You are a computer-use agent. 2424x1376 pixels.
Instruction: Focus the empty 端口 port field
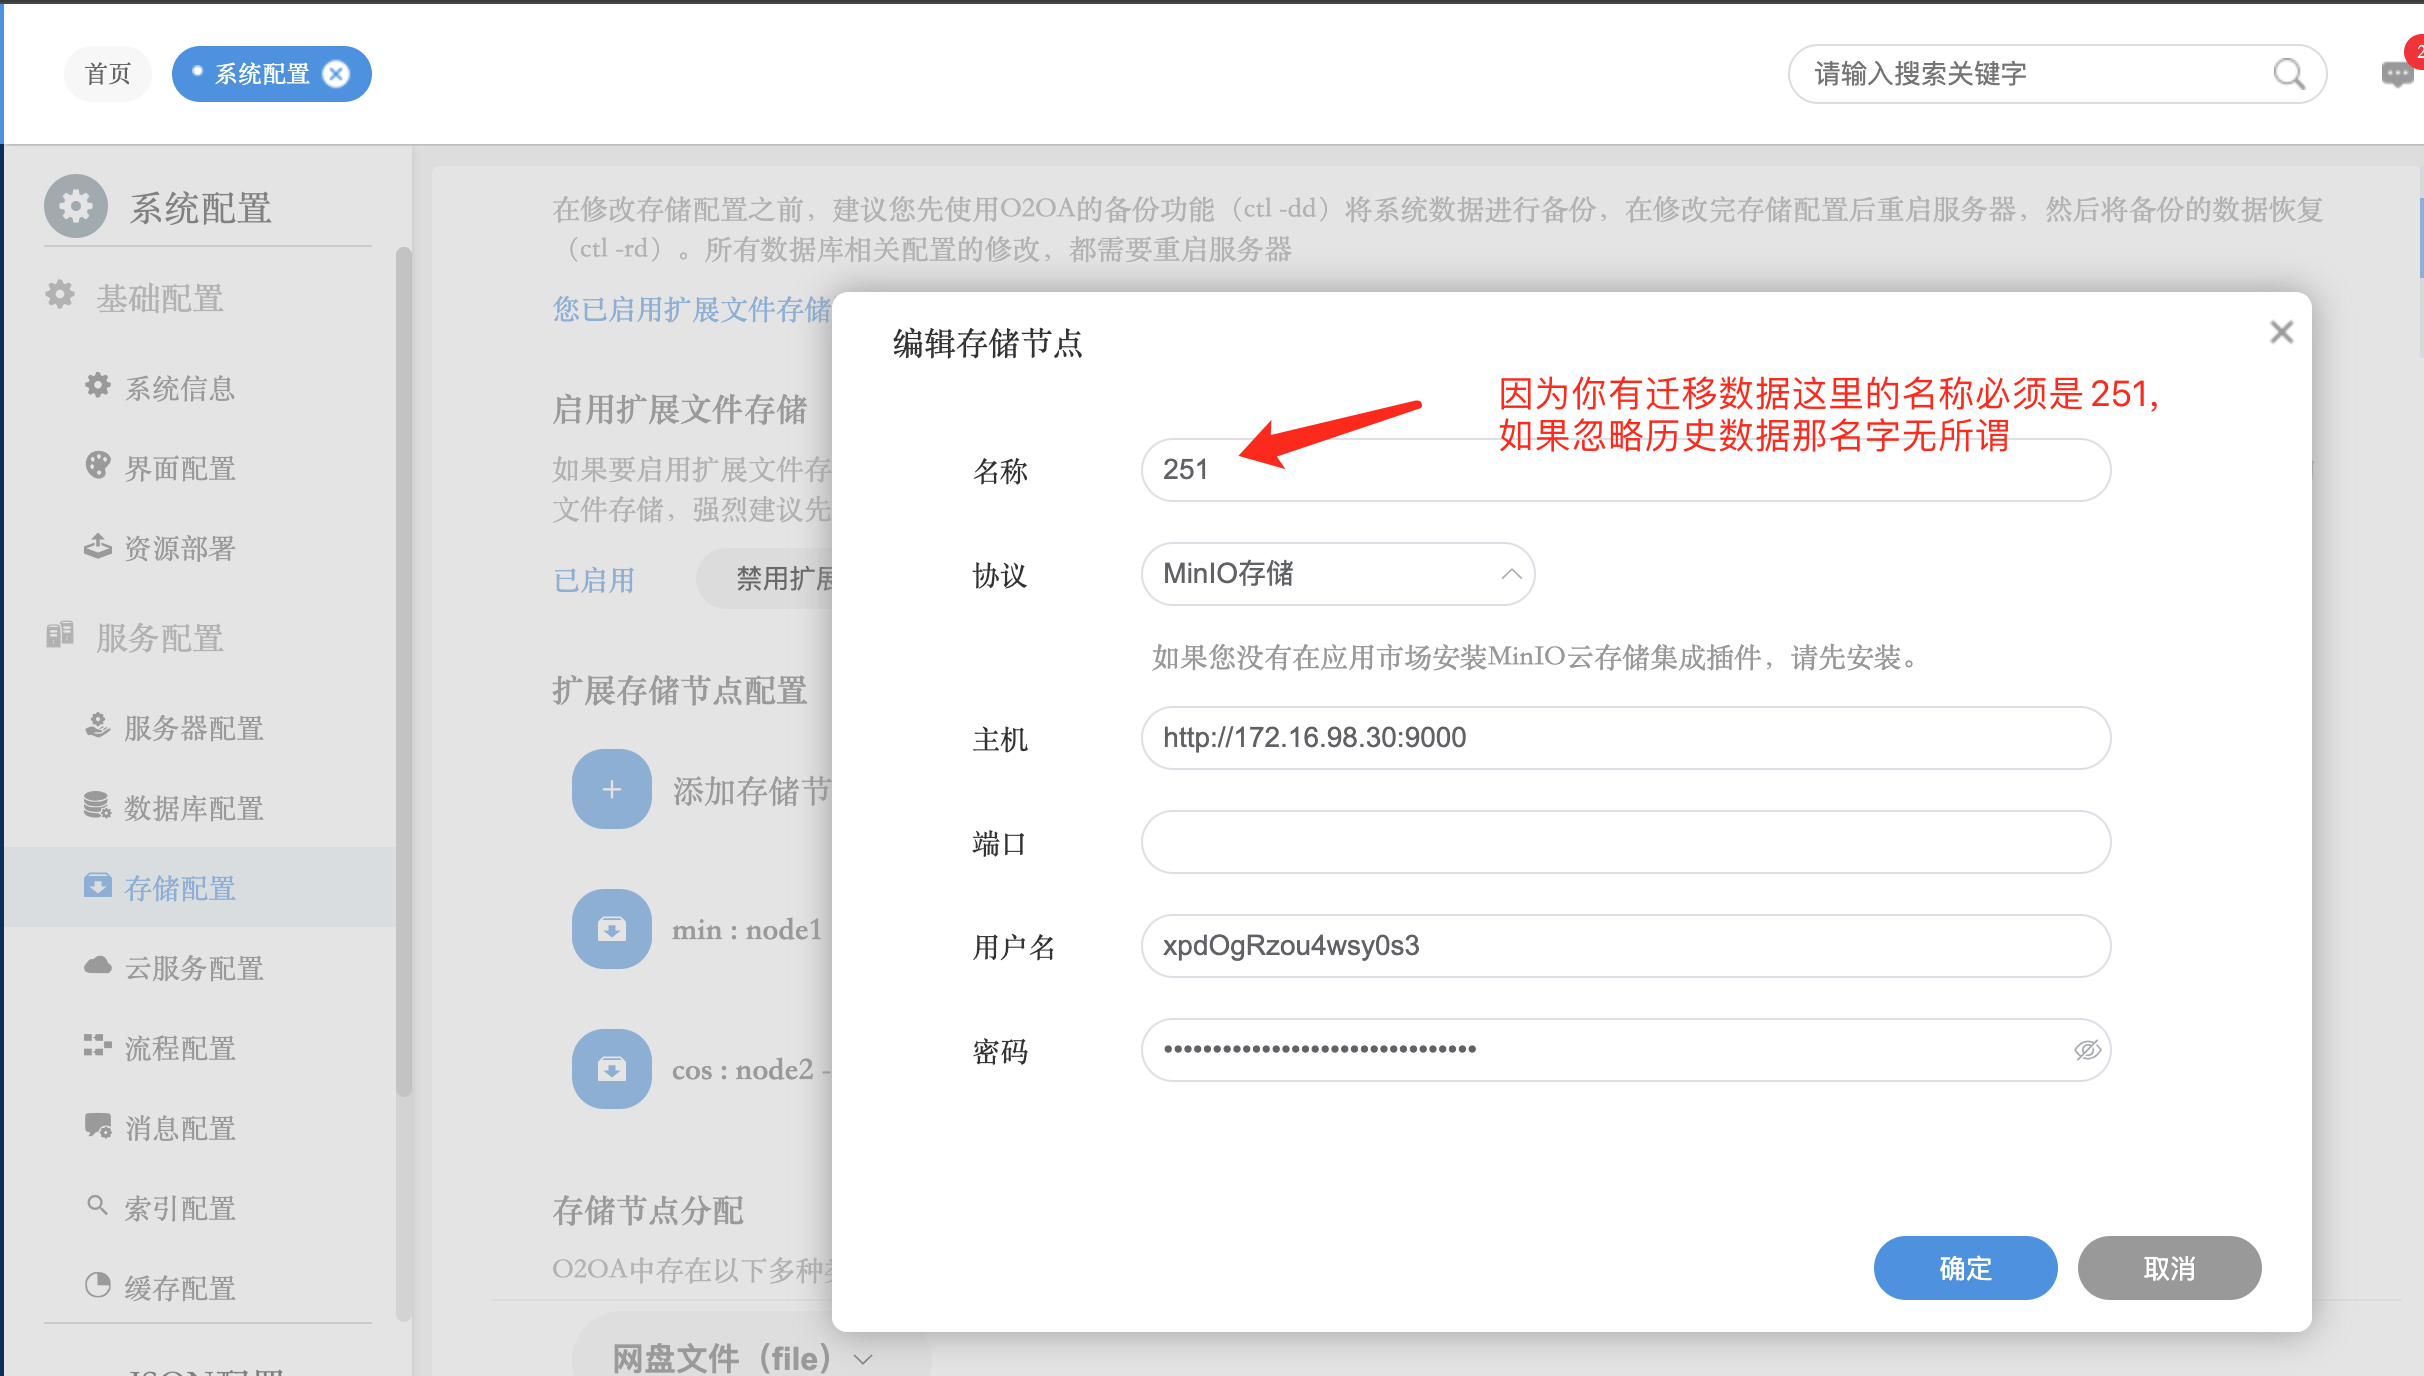pyautogui.click(x=1625, y=842)
